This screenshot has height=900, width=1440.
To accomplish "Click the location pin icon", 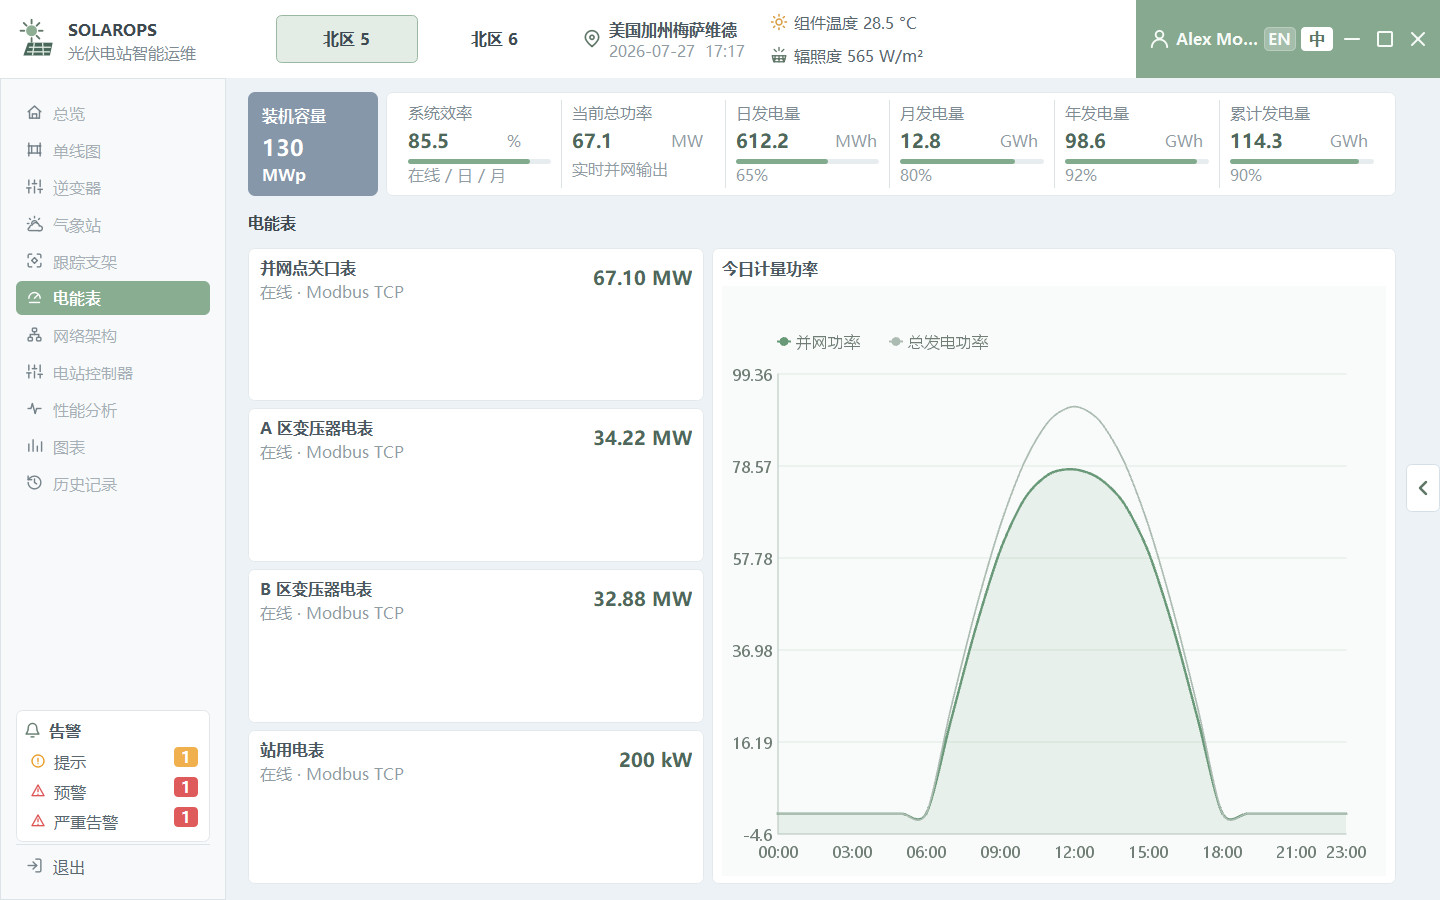I will [592, 39].
